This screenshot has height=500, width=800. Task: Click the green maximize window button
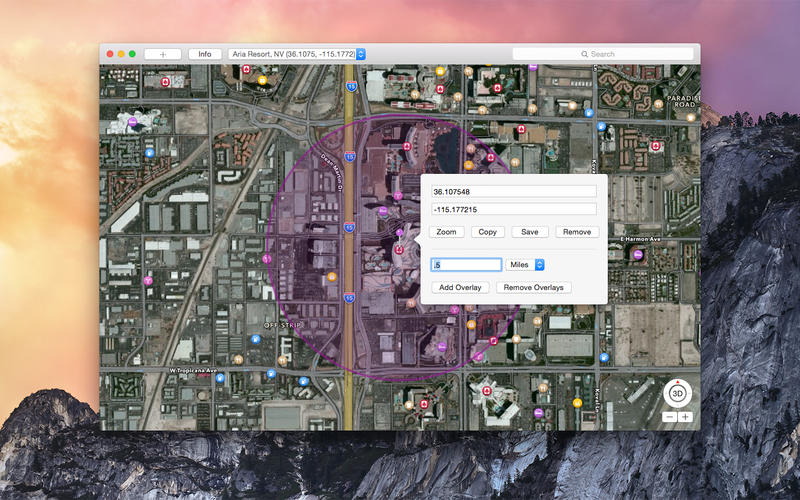tap(132, 54)
